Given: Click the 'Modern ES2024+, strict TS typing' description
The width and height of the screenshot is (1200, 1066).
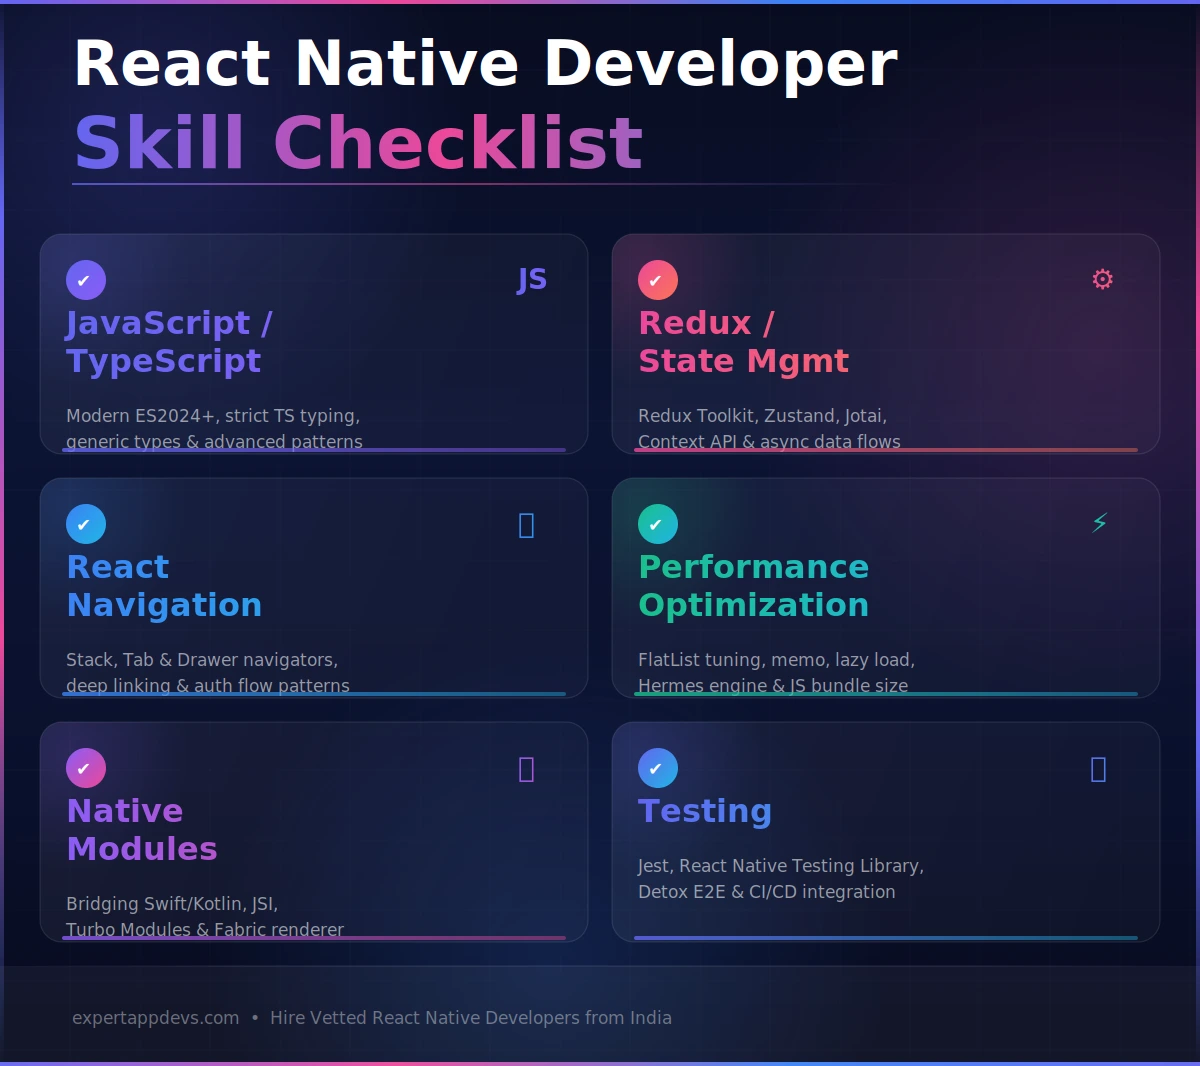Looking at the screenshot, I should pyautogui.click(x=213, y=416).
